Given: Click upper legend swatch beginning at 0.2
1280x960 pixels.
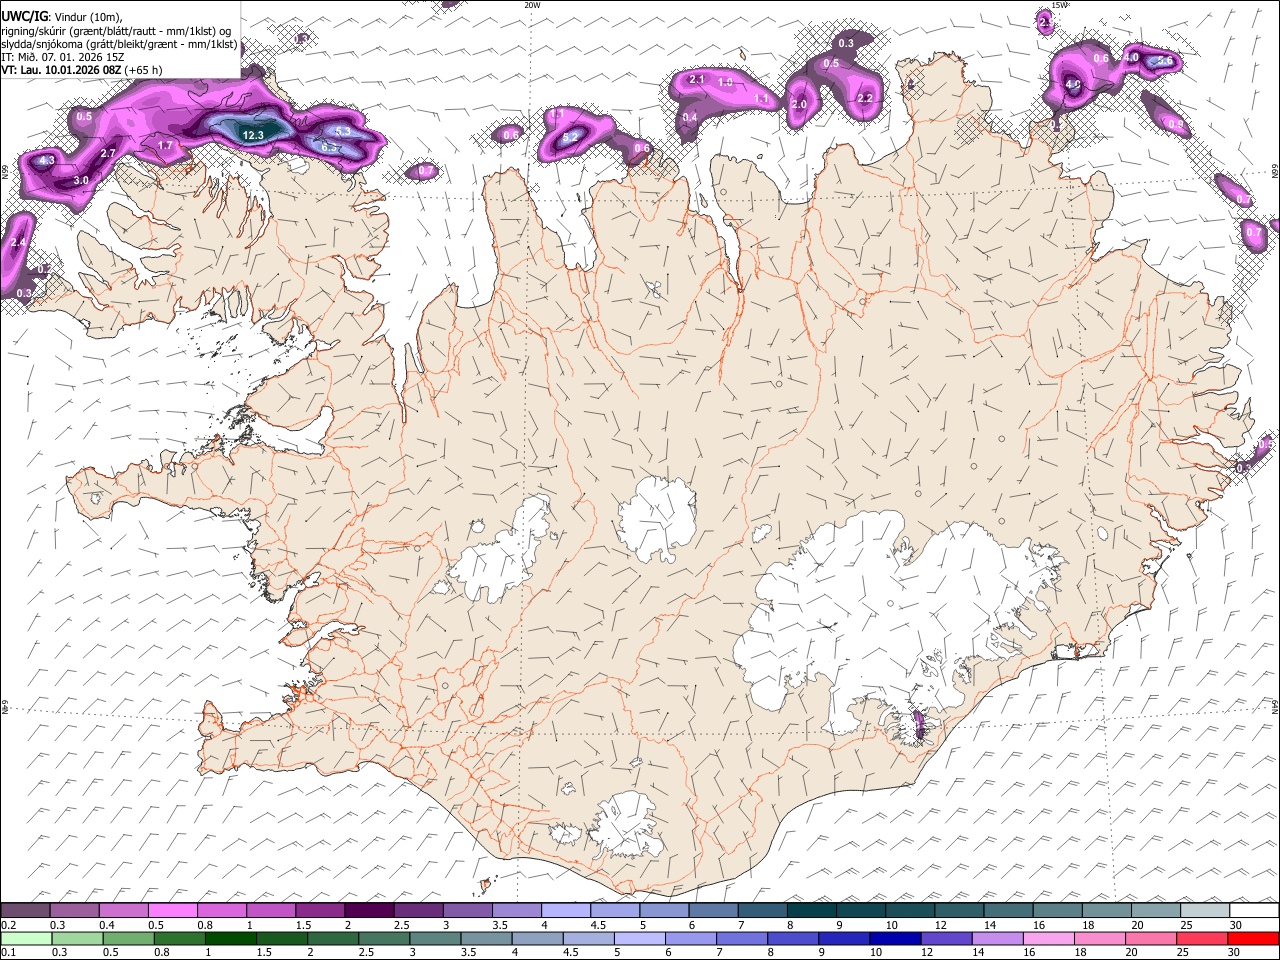Looking at the screenshot, I should pyautogui.click(x=25, y=911).
